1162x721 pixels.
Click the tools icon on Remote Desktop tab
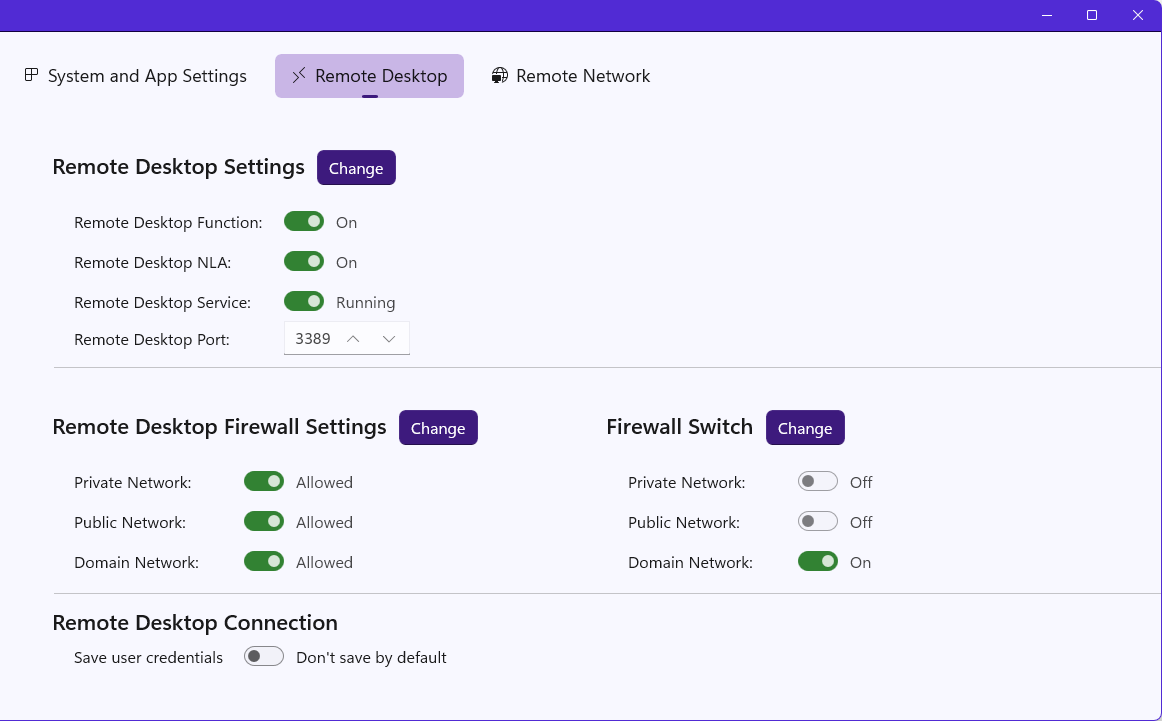[297, 75]
